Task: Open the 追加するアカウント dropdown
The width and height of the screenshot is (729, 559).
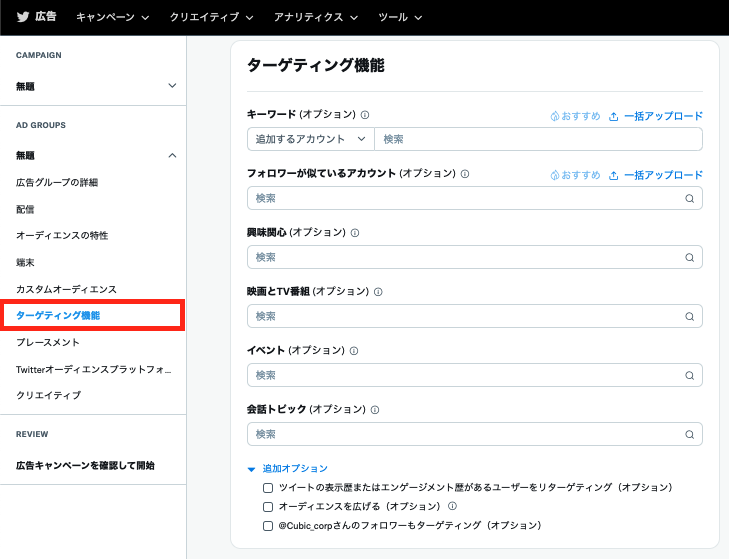Action: tap(311, 139)
